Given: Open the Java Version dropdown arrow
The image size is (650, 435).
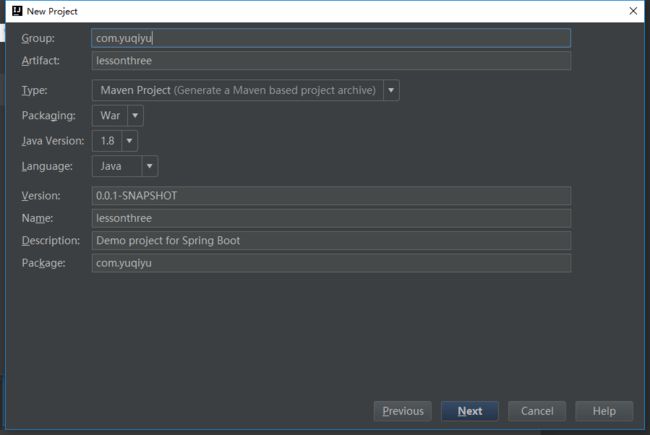Looking at the screenshot, I should click(x=129, y=141).
